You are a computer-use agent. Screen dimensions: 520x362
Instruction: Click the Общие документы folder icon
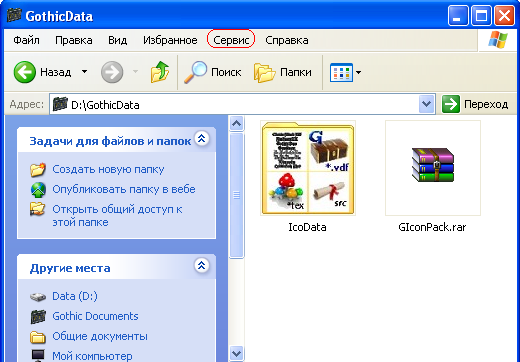tap(38, 337)
